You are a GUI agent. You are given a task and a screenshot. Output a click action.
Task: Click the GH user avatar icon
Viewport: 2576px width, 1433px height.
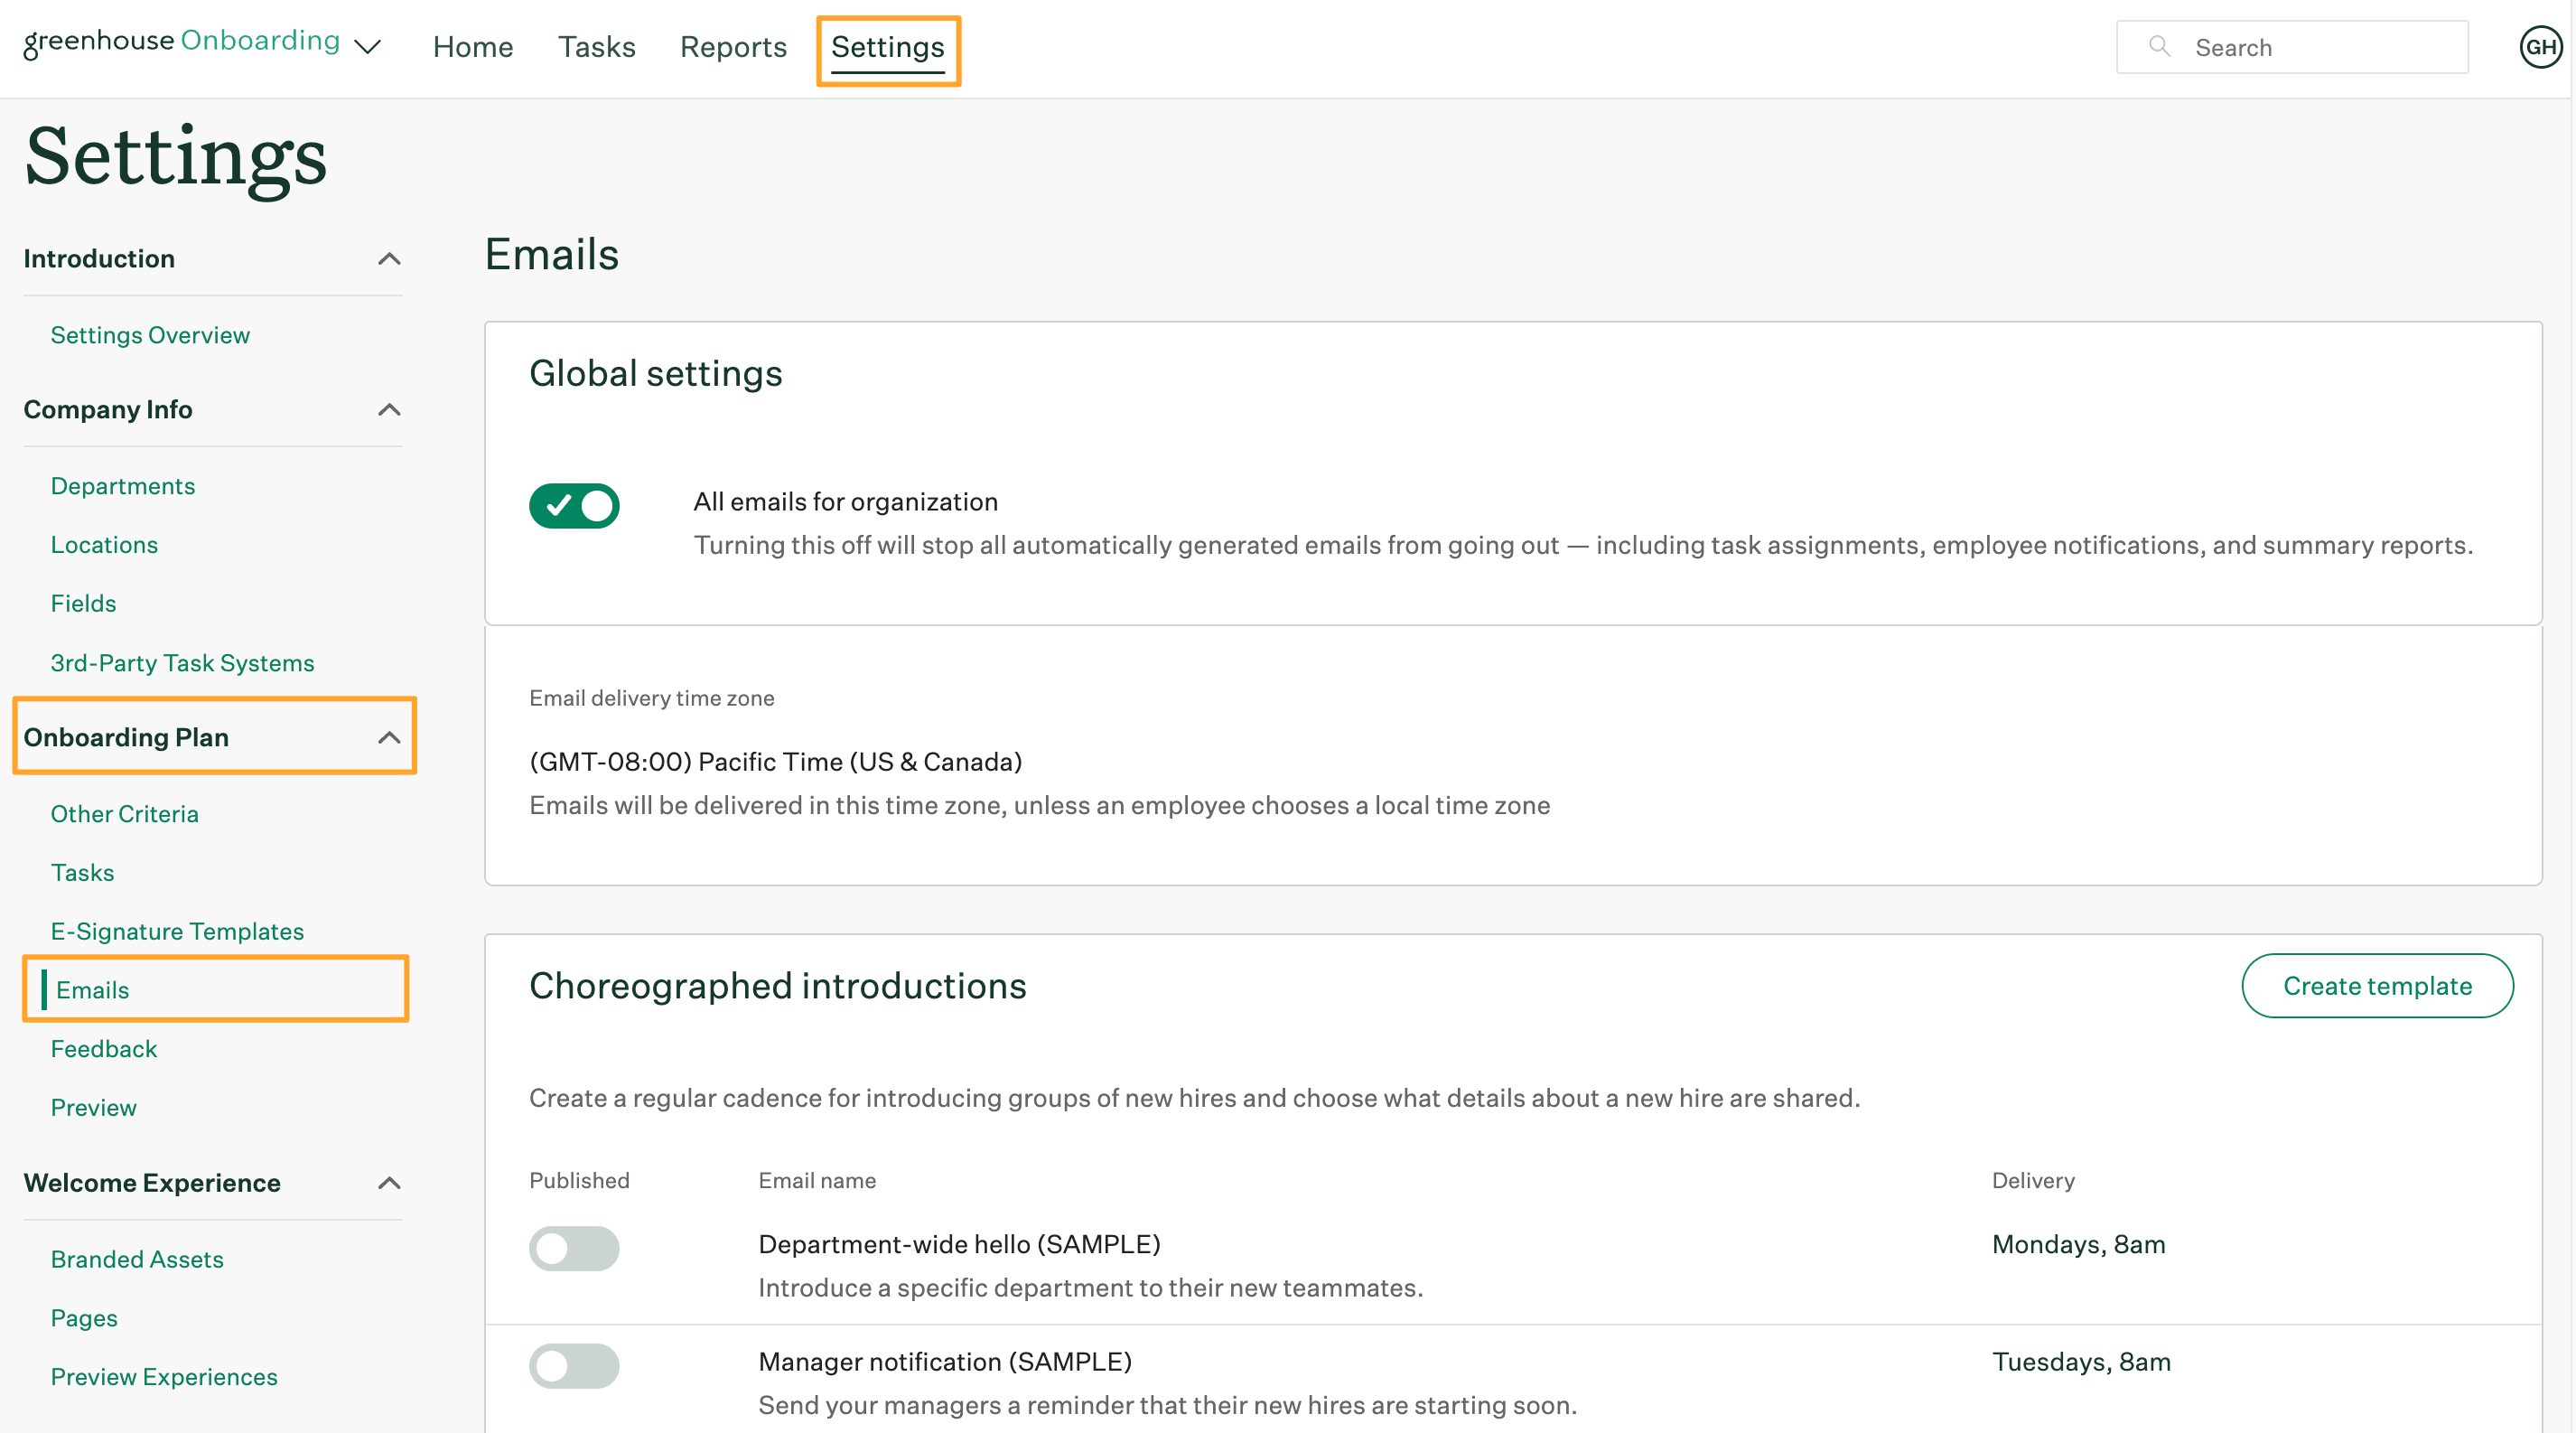[2535, 48]
